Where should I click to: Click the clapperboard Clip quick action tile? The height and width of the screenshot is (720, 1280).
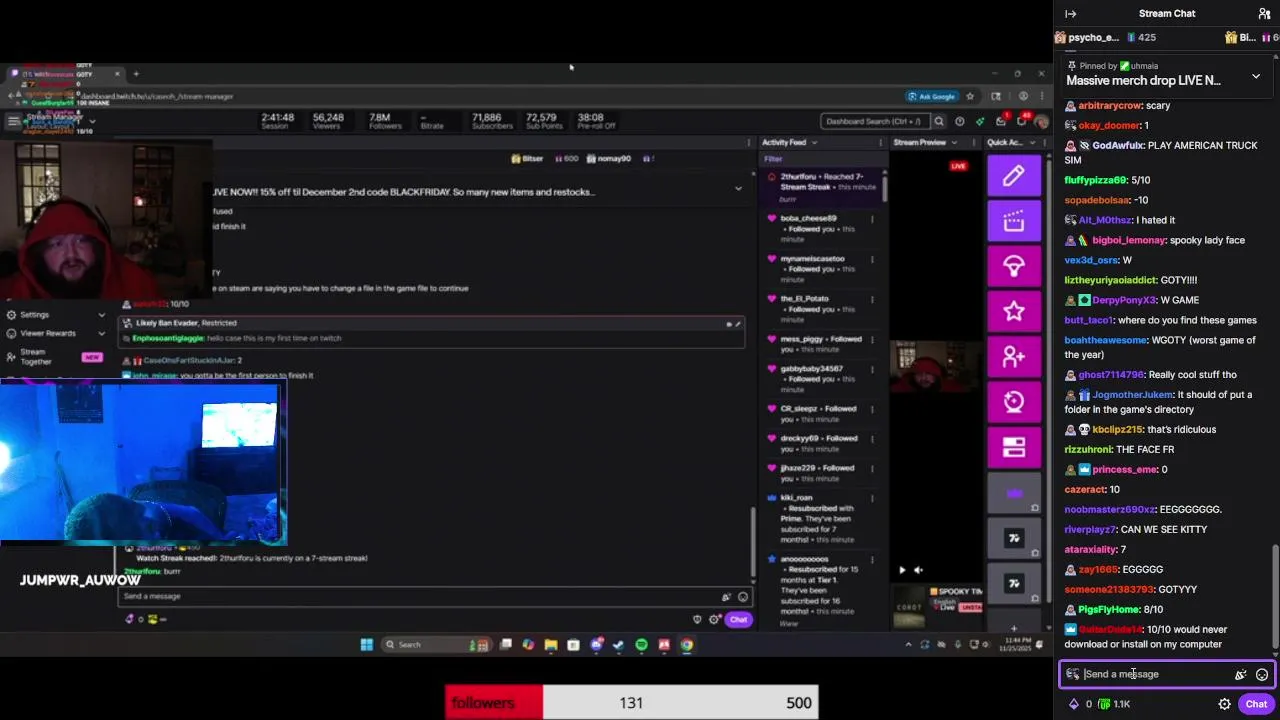(1014, 221)
